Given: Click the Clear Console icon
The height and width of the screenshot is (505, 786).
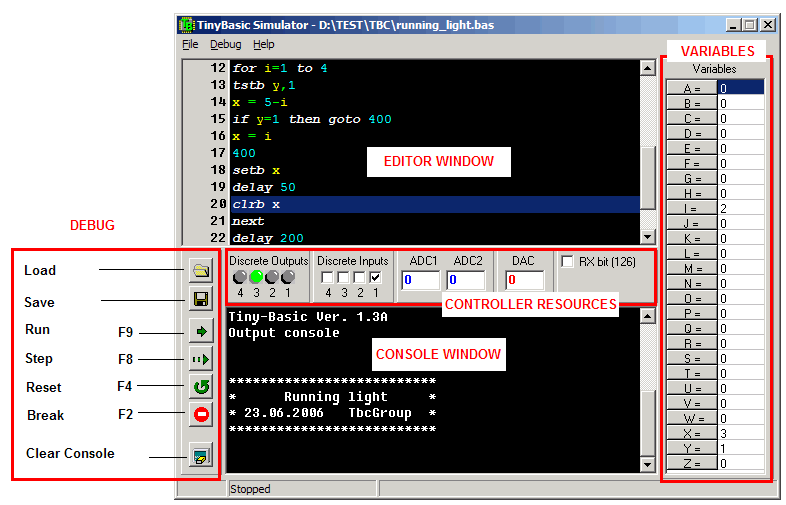Looking at the screenshot, I should pos(200,457).
